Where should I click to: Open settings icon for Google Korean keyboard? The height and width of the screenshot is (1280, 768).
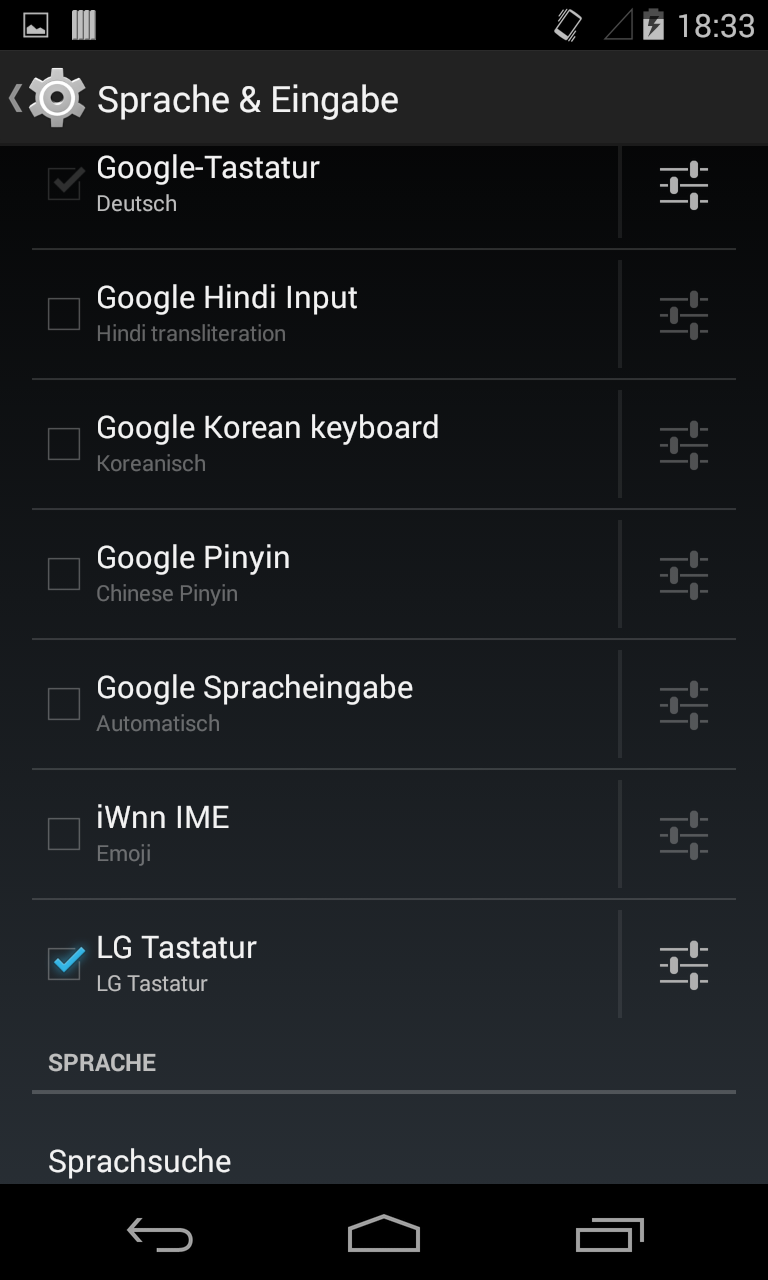click(684, 445)
